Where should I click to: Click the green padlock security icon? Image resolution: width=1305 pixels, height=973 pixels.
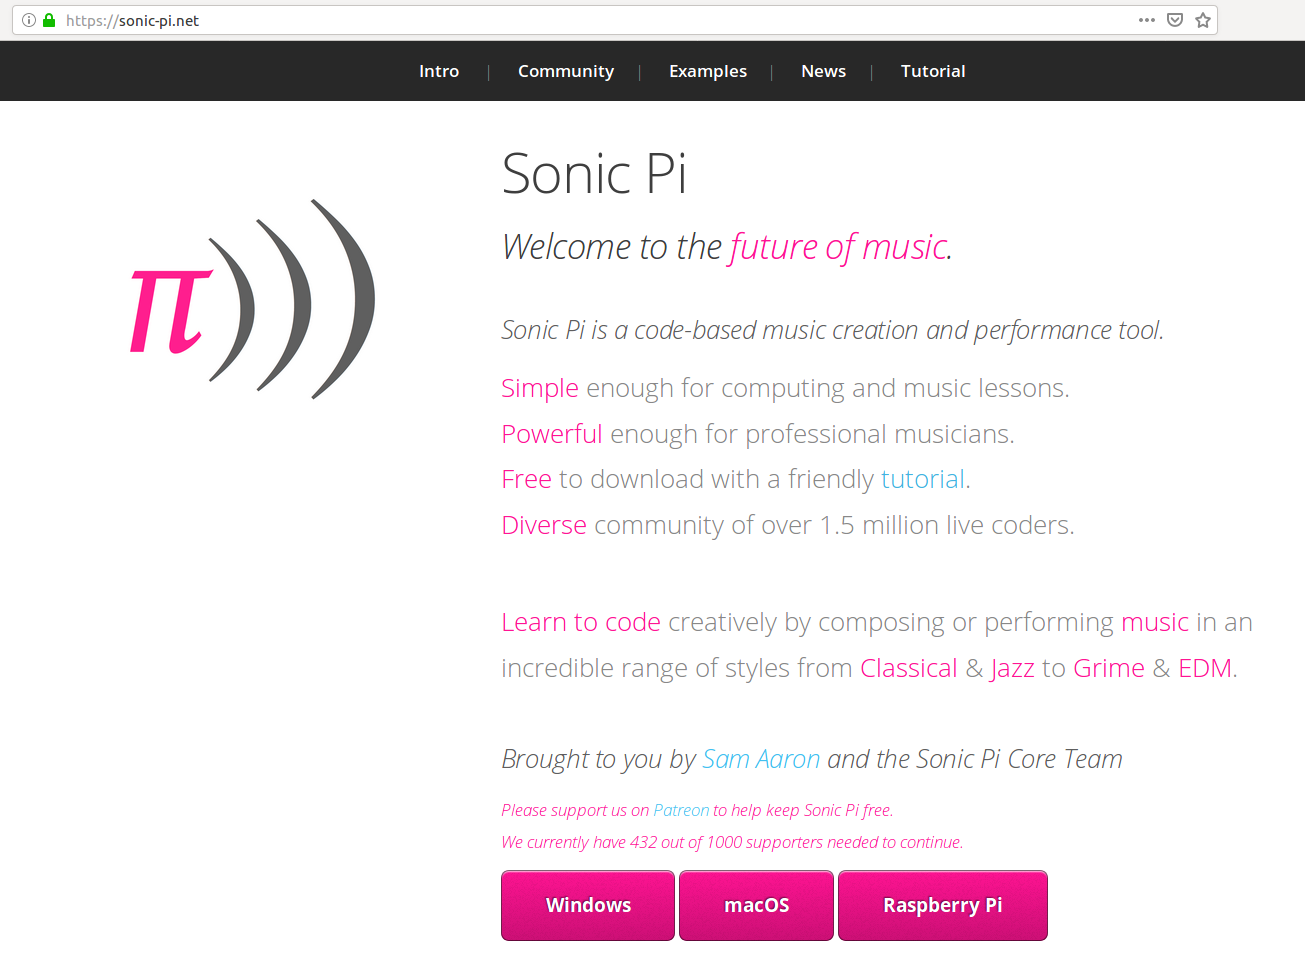pyautogui.click(x=49, y=20)
